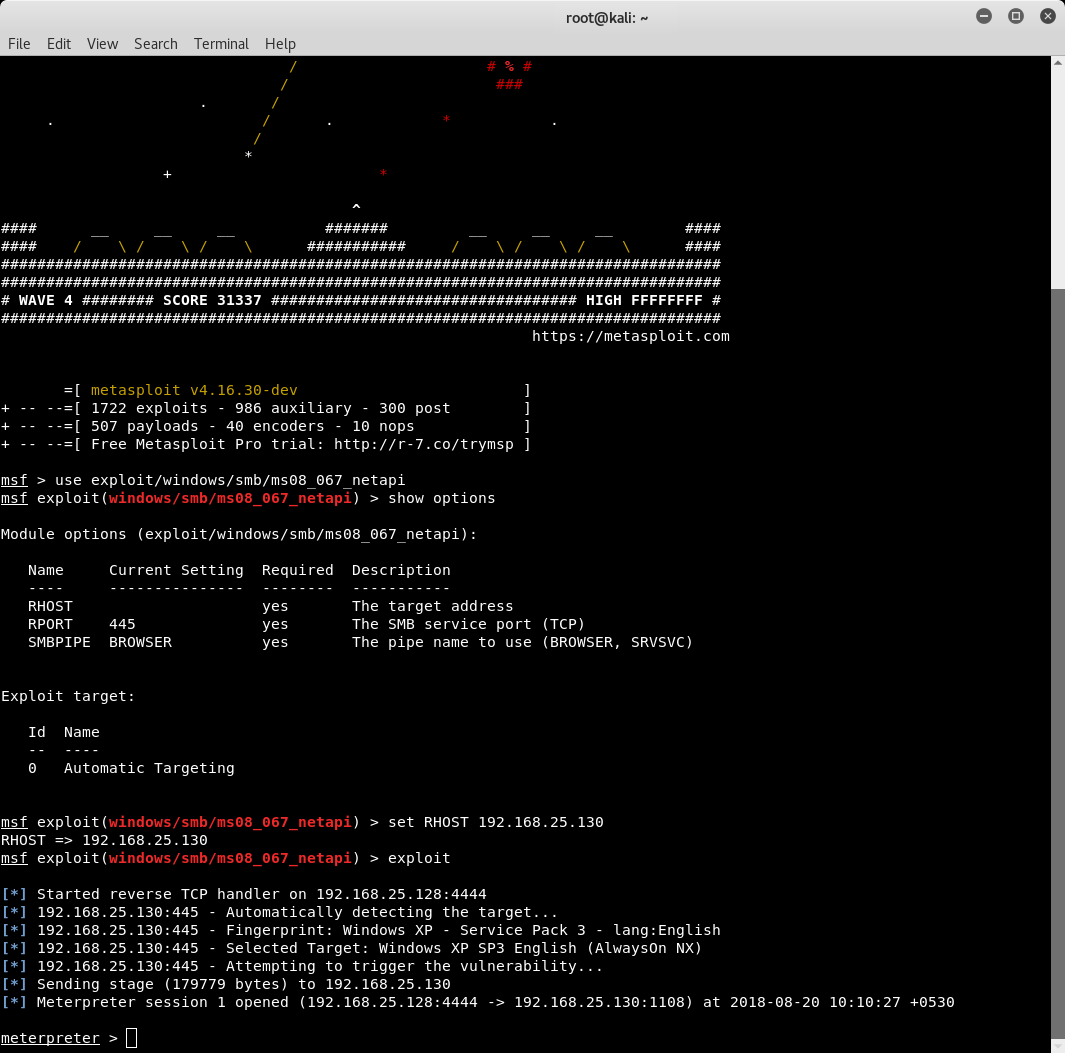Click 'The target address' description
This screenshot has width=1065, height=1053.
433,607
